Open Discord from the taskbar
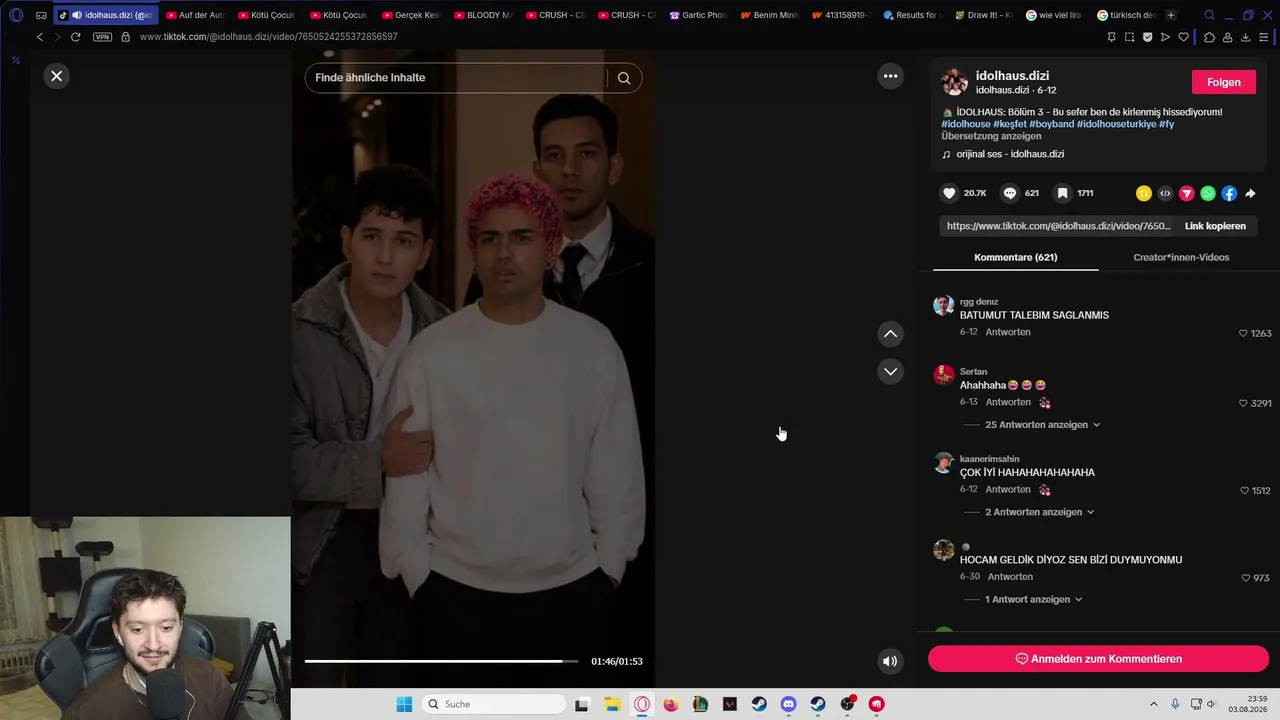The image size is (1280, 720). 788,704
